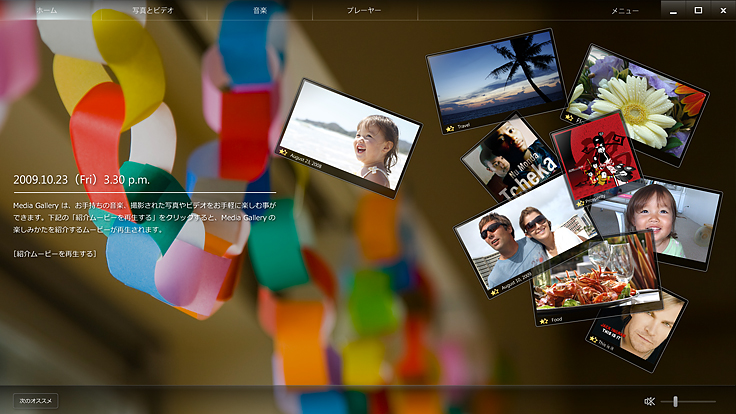Open the ホーム tab
736x414 pixels.
point(47,10)
